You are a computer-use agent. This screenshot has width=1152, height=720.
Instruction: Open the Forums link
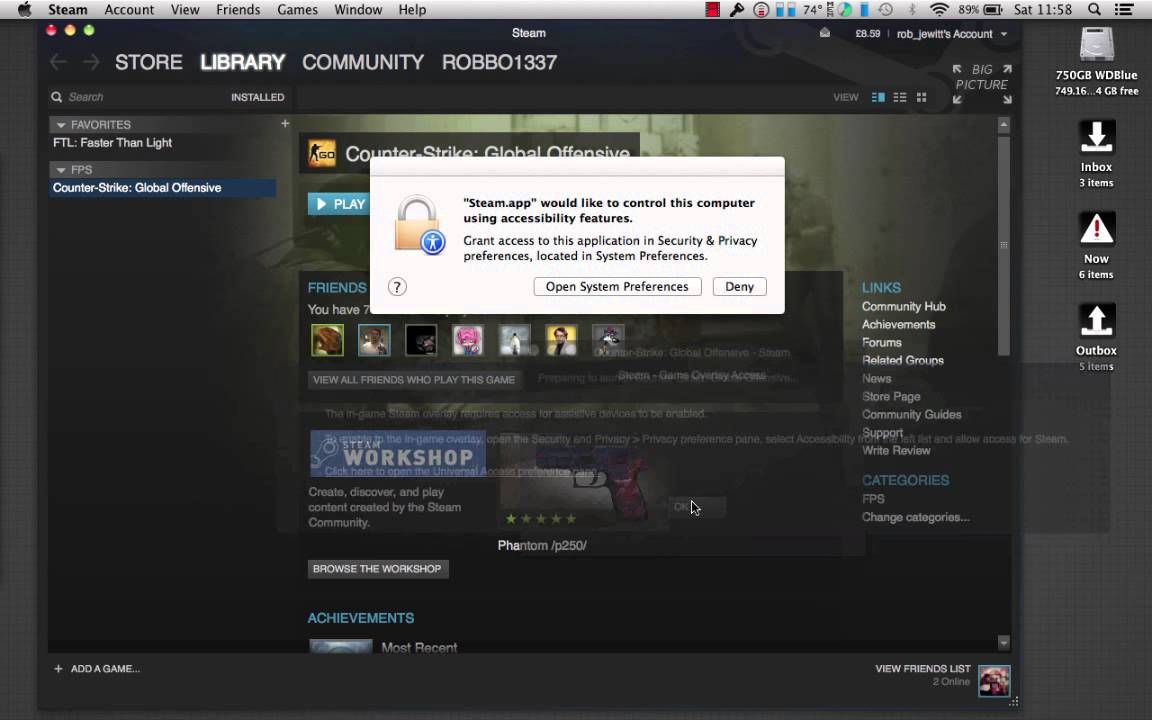(882, 342)
